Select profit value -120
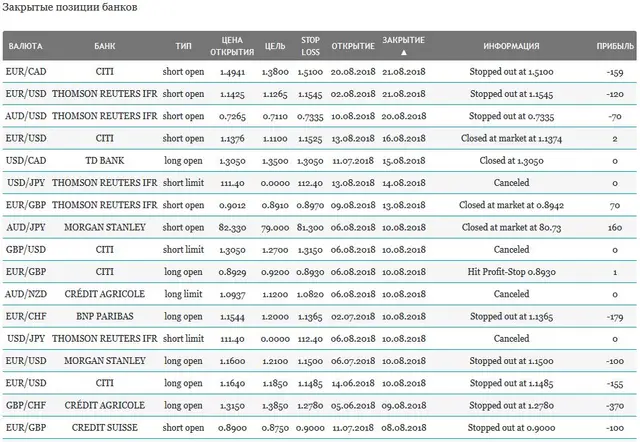 (615, 94)
